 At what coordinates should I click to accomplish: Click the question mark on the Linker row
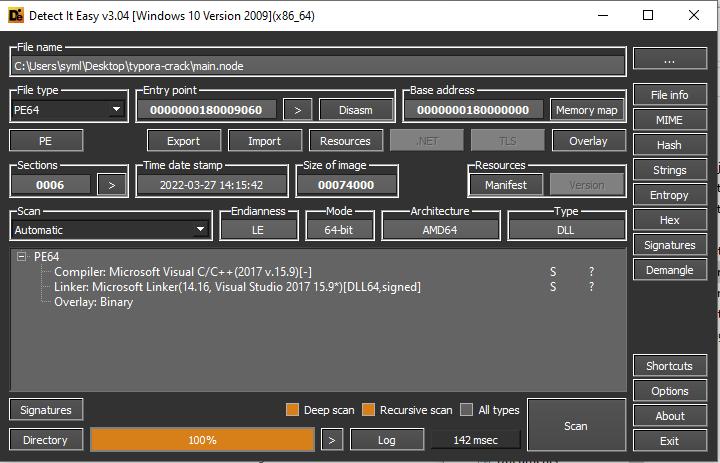pyautogui.click(x=591, y=287)
